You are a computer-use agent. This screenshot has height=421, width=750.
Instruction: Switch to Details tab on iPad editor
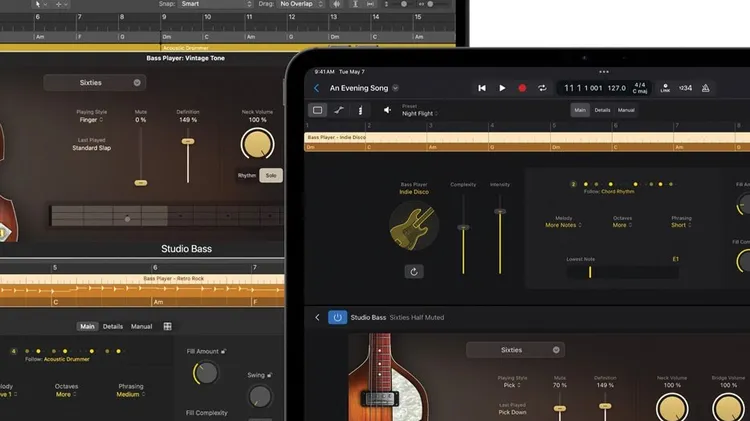point(602,110)
